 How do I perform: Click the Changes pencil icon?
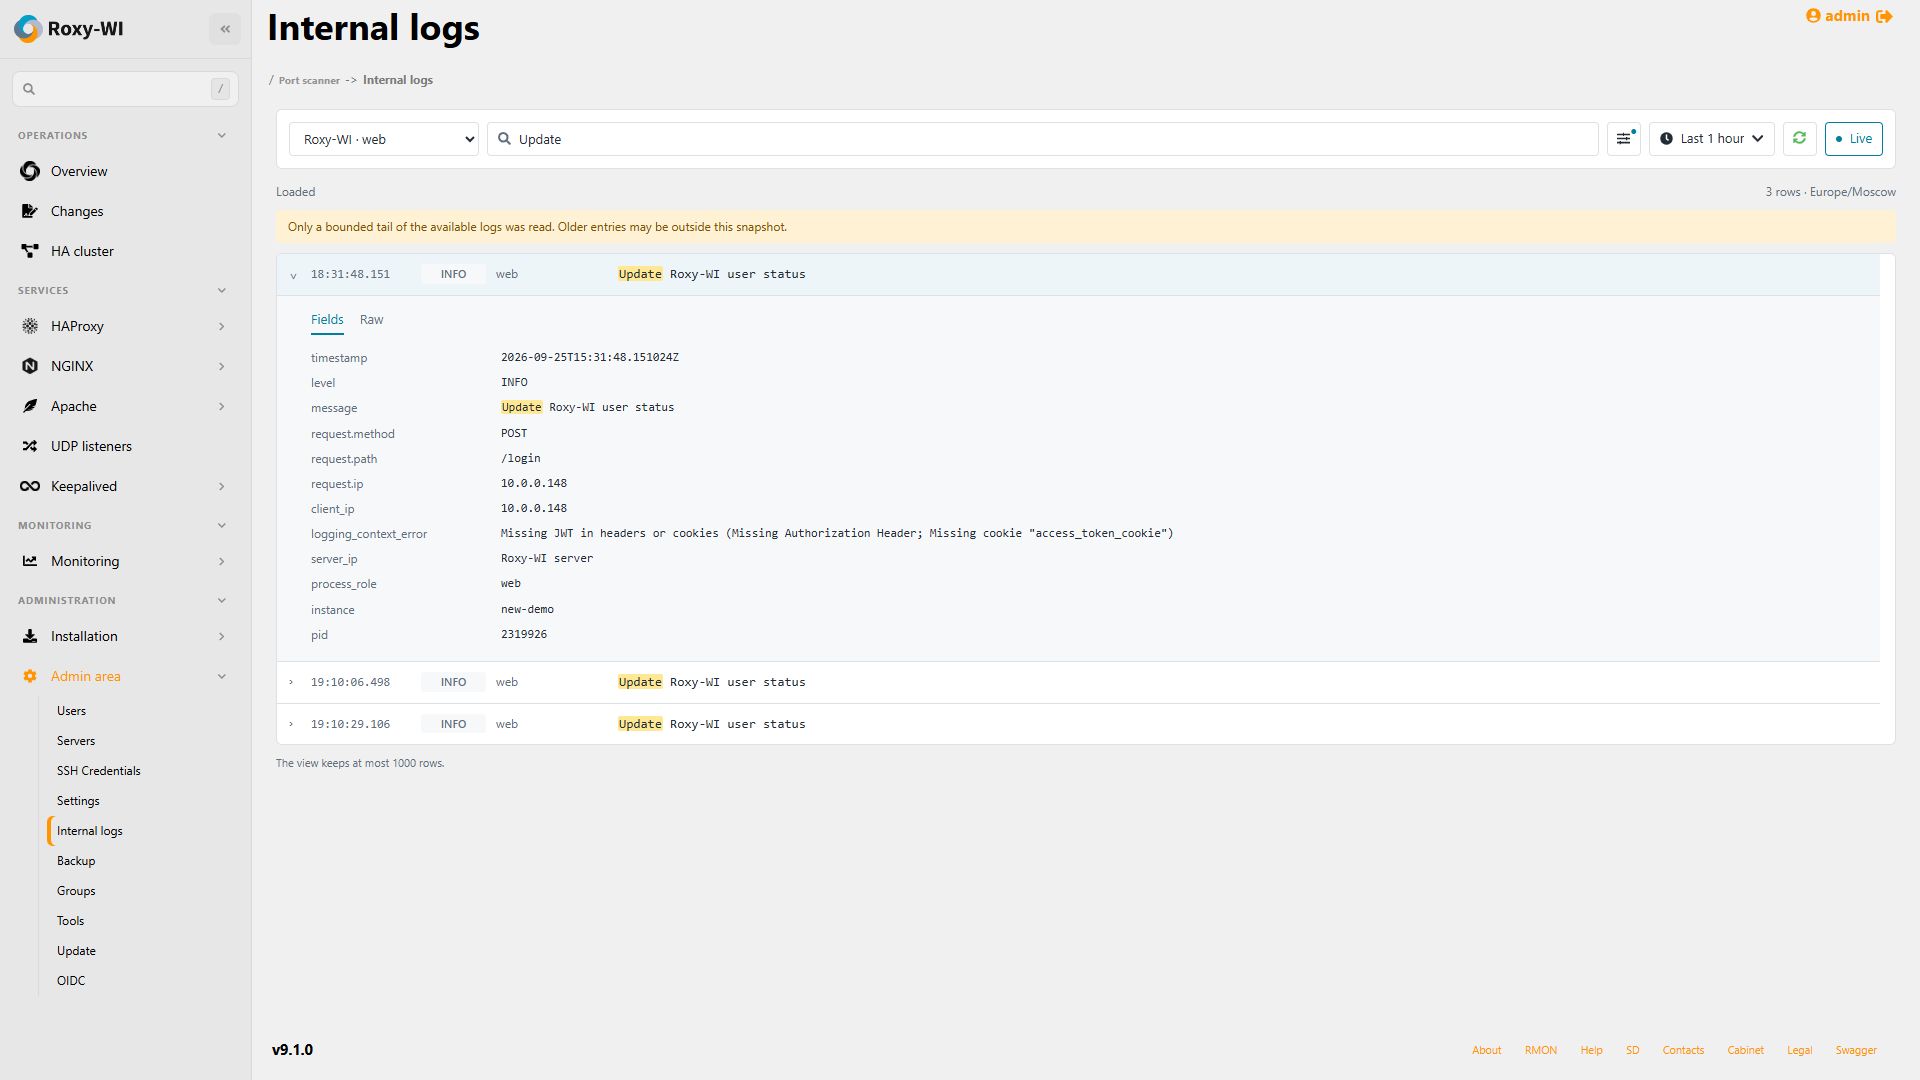point(30,211)
